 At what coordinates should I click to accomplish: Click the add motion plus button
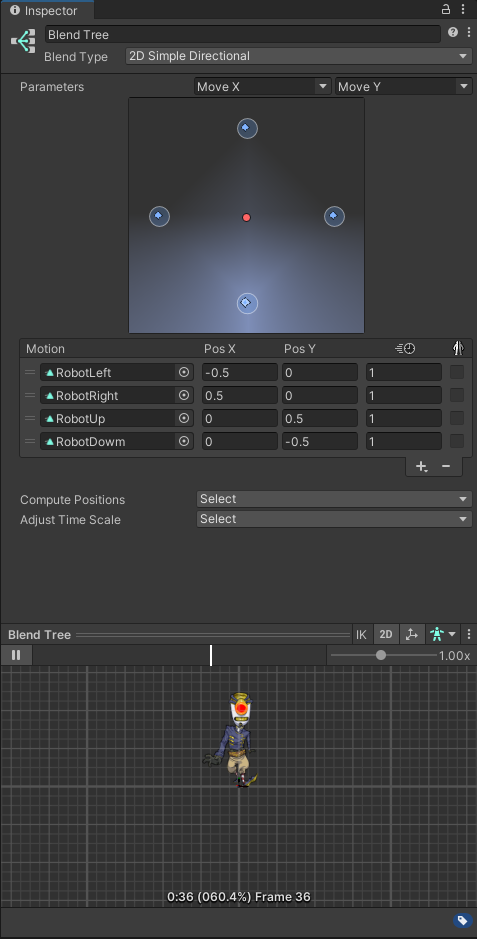[x=421, y=467]
